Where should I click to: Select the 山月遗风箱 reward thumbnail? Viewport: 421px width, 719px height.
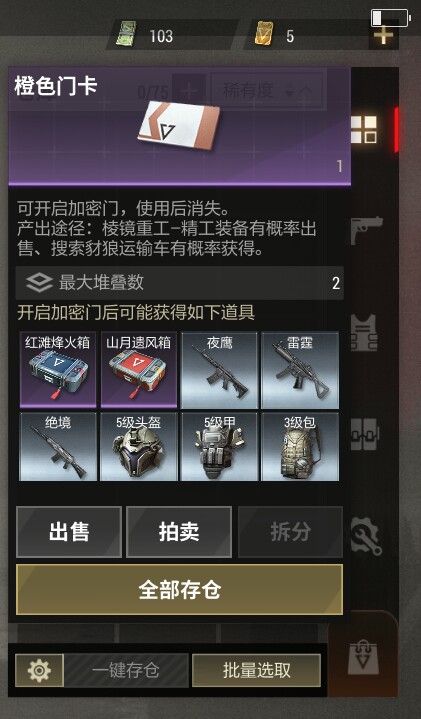tap(138, 370)
